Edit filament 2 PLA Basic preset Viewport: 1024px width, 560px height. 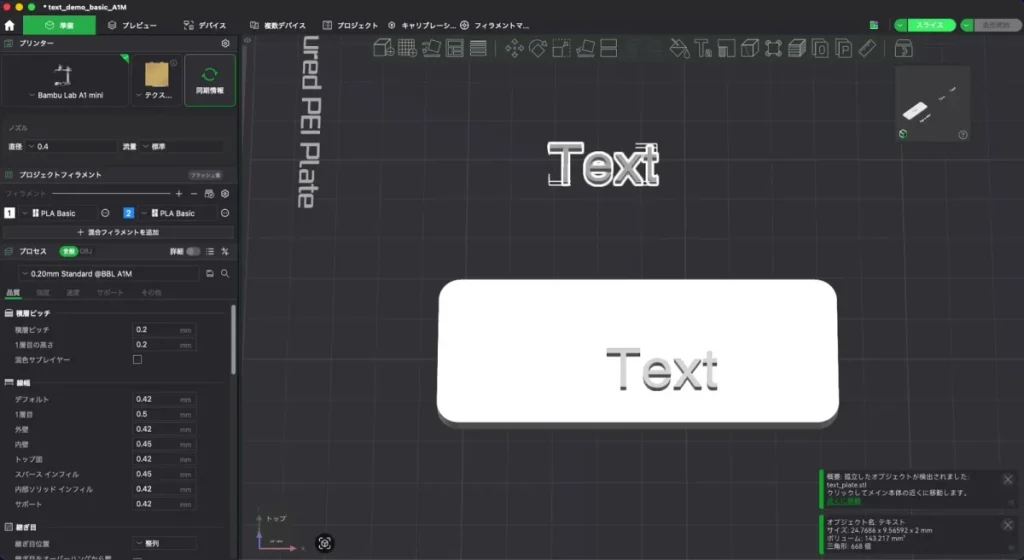(x=225, y=213)
